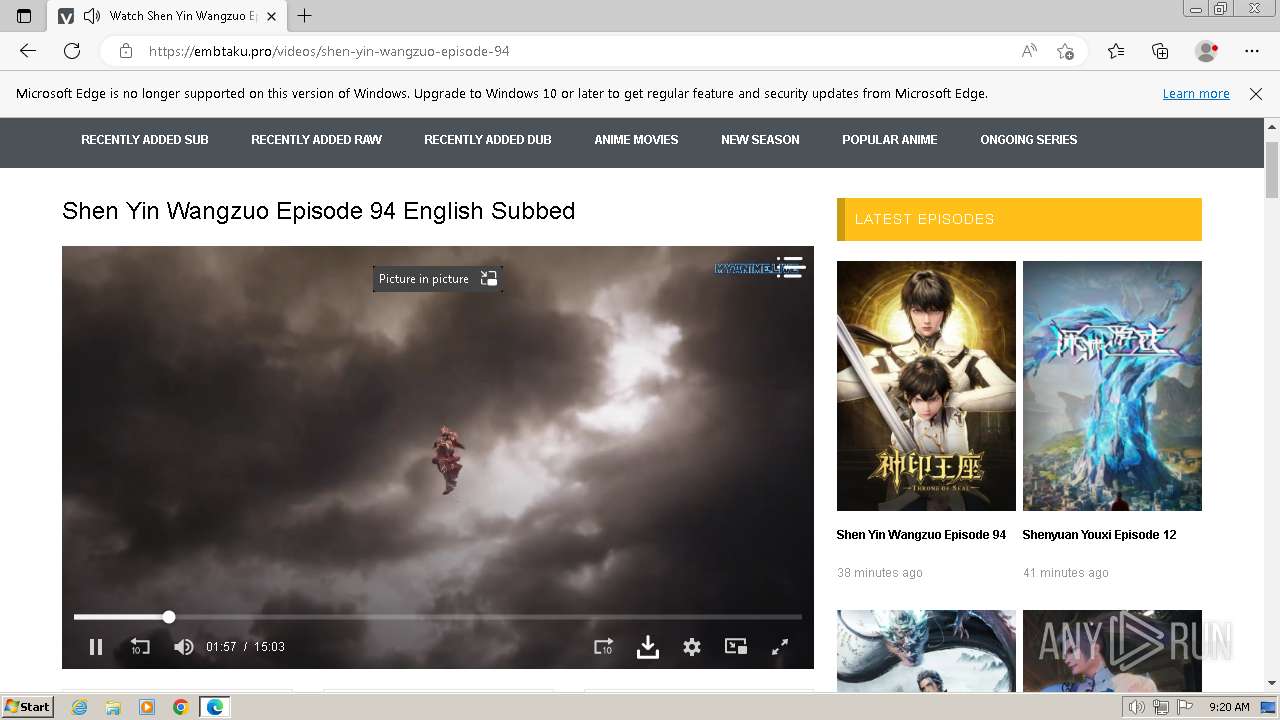The image size is (1280, 720).
Task: Select the Watch Shen Yin Wangzuo tab
Action: 167,16
